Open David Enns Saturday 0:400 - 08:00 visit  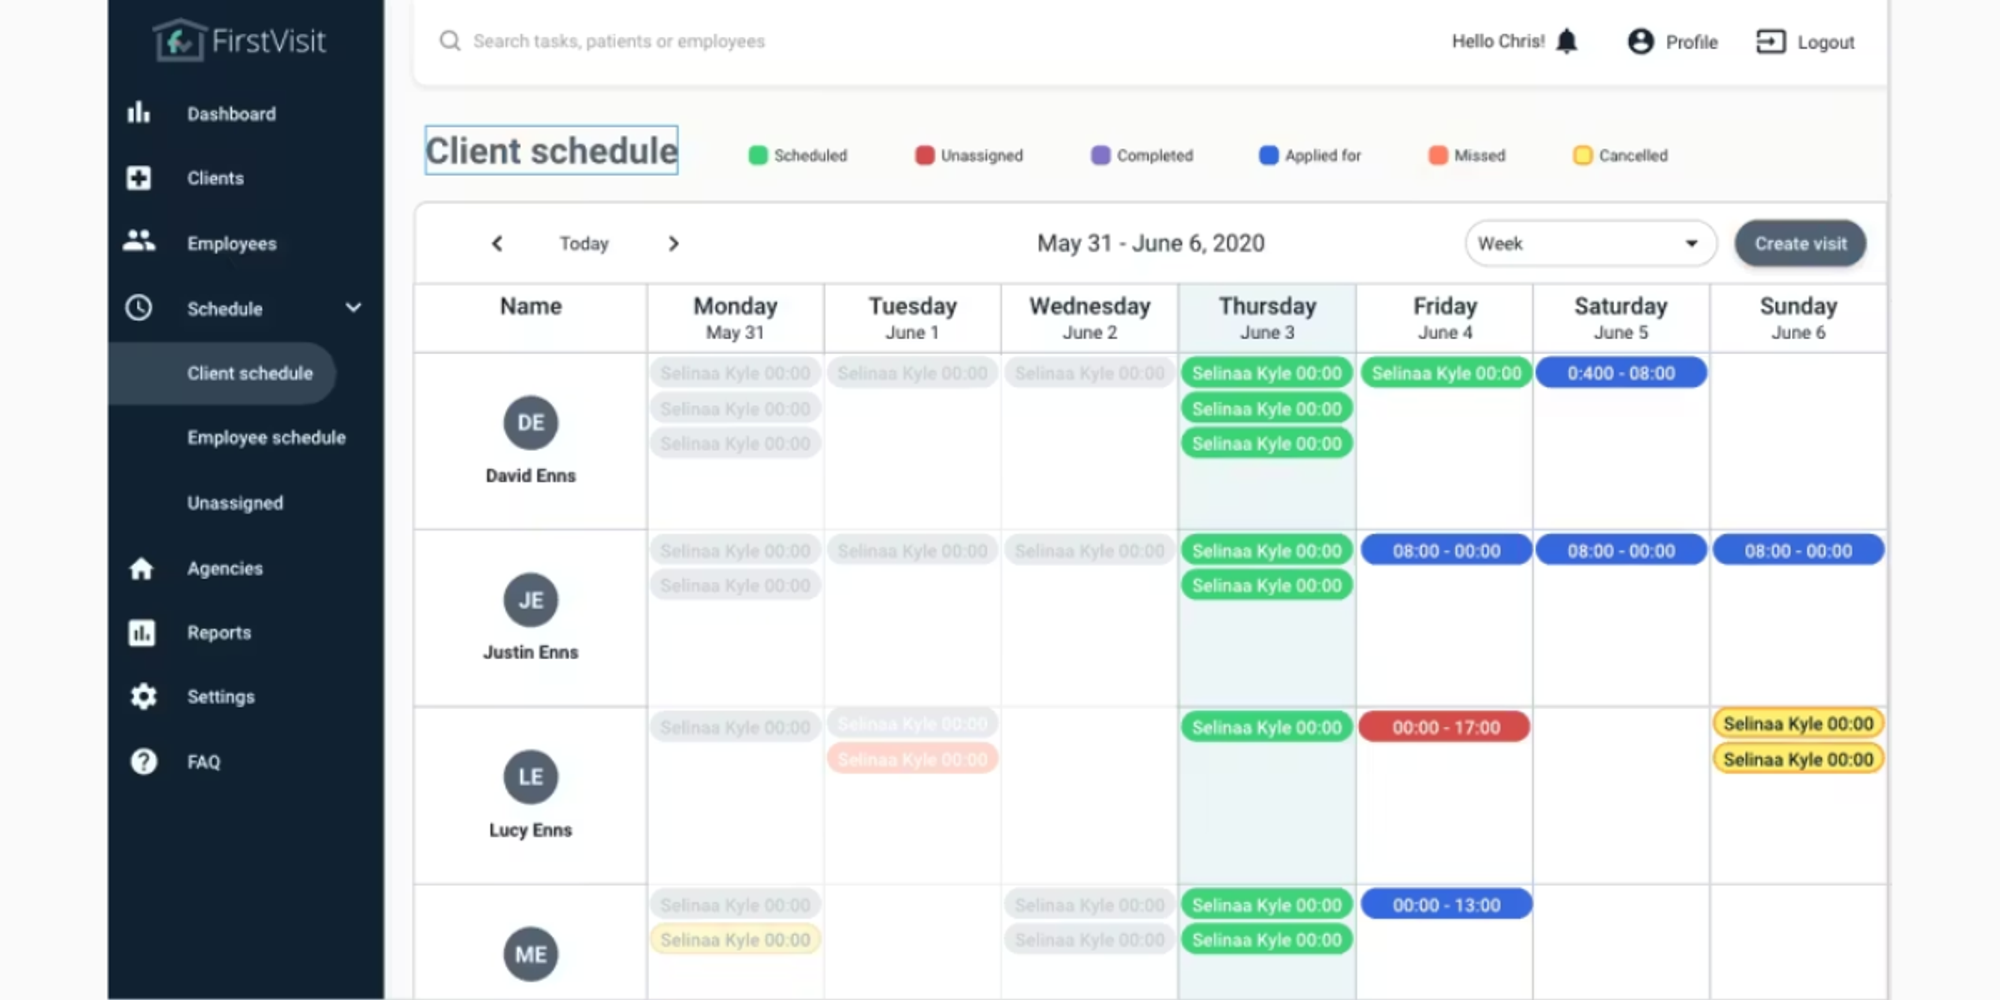point(1621,373)
